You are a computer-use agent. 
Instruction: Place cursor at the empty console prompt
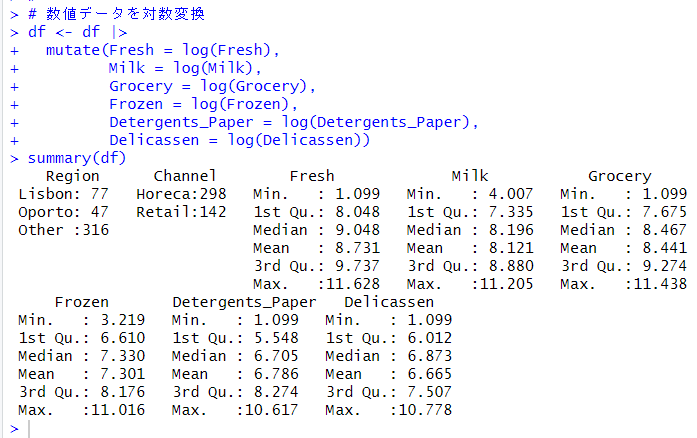click(x=29, y=429)
